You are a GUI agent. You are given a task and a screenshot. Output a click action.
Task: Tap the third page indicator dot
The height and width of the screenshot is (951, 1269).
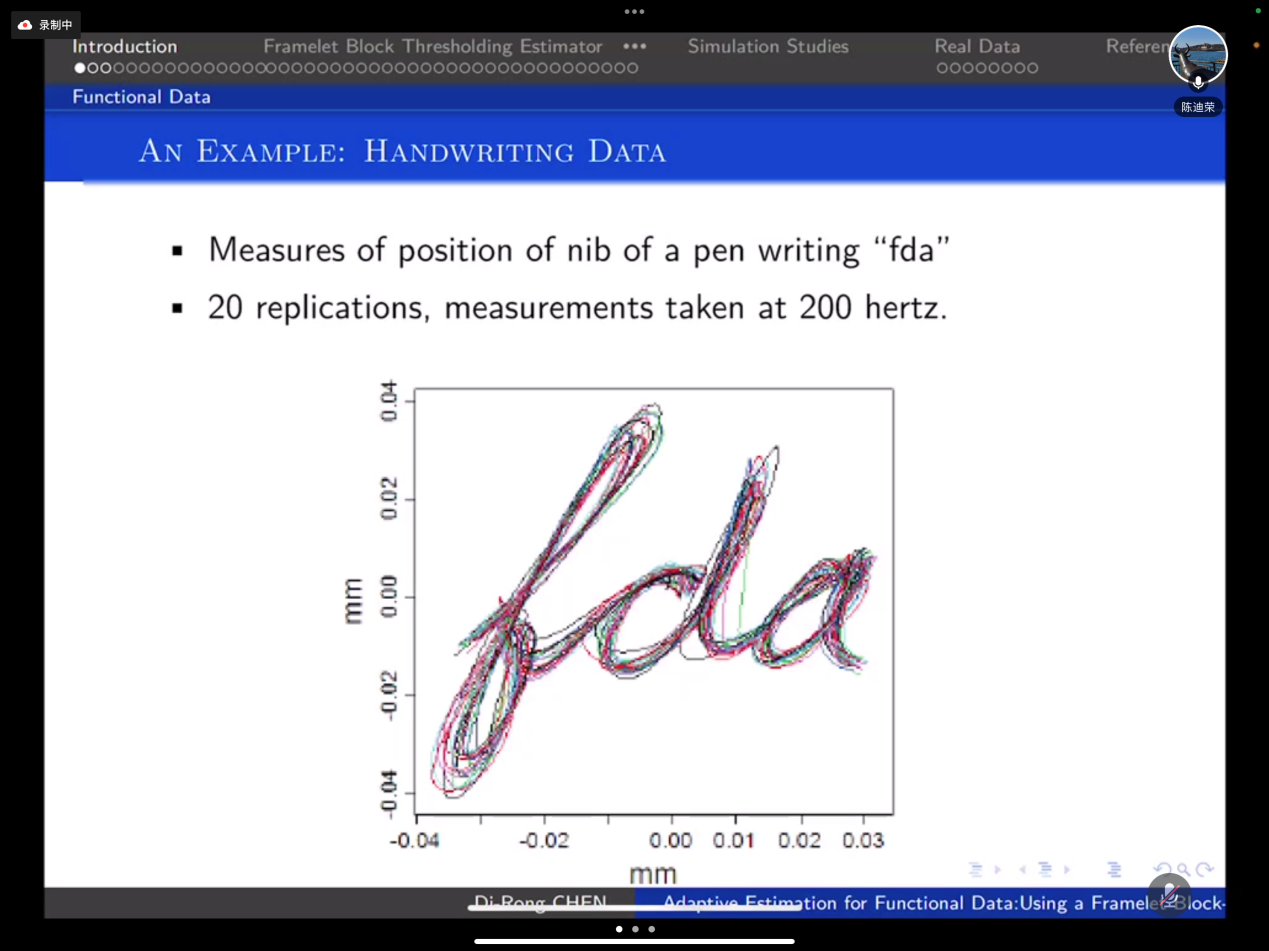(652, 929)
